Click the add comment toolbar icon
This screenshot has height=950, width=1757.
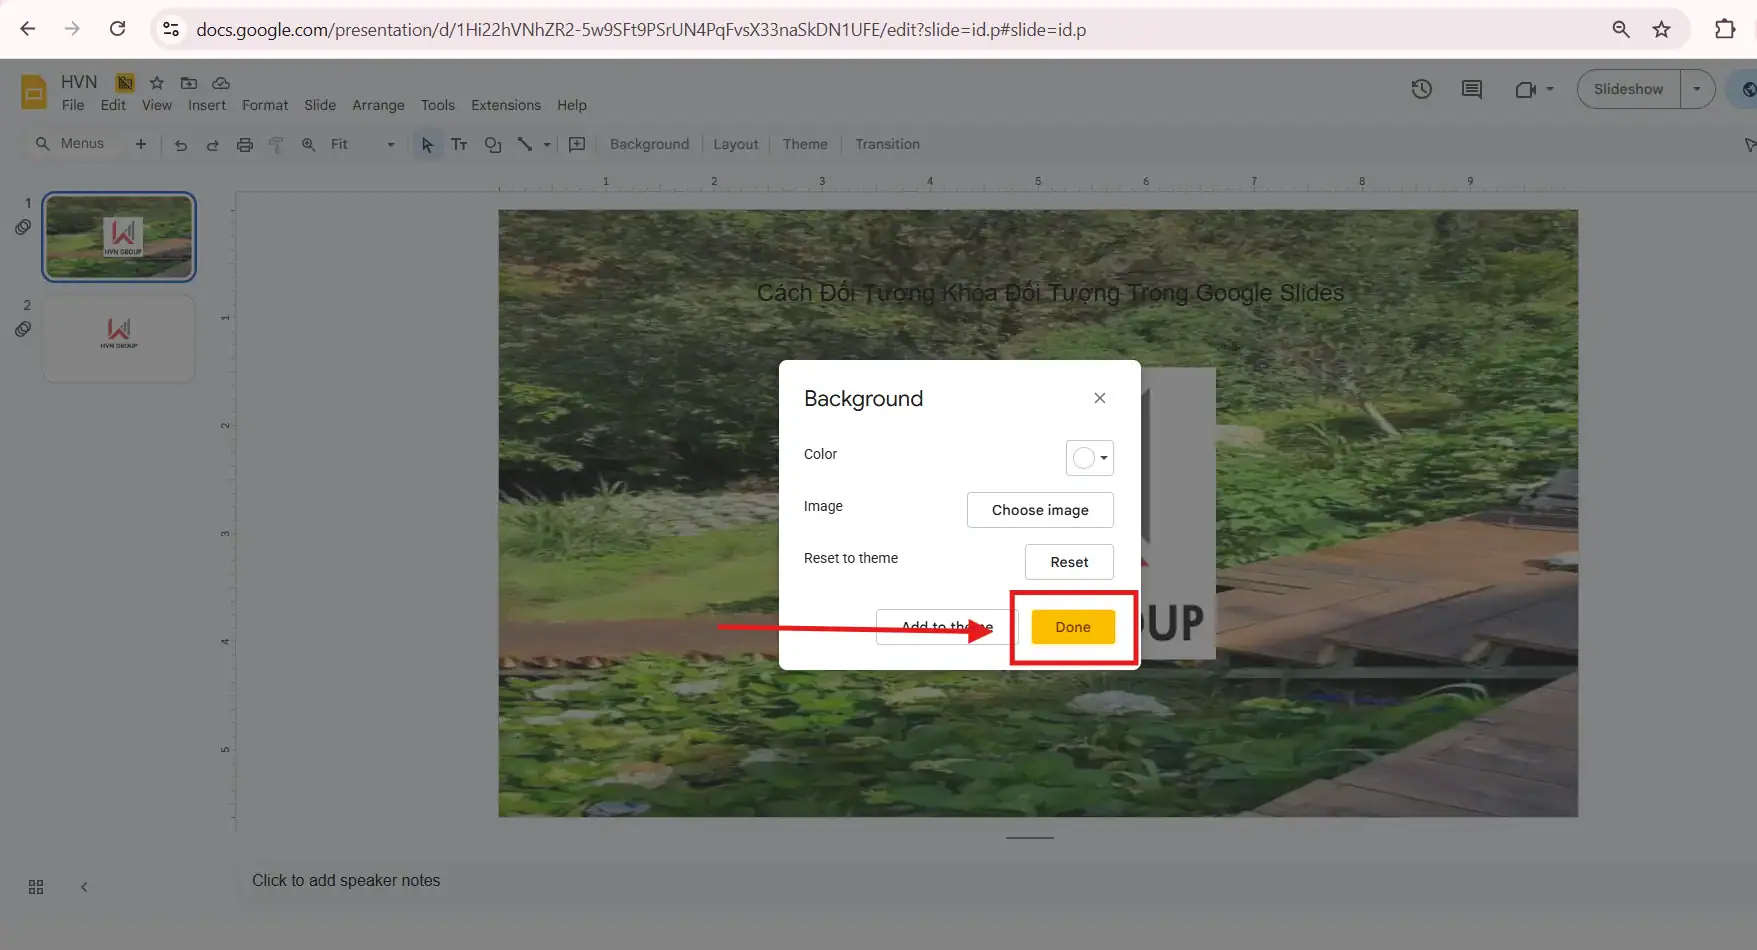(577, 145)
